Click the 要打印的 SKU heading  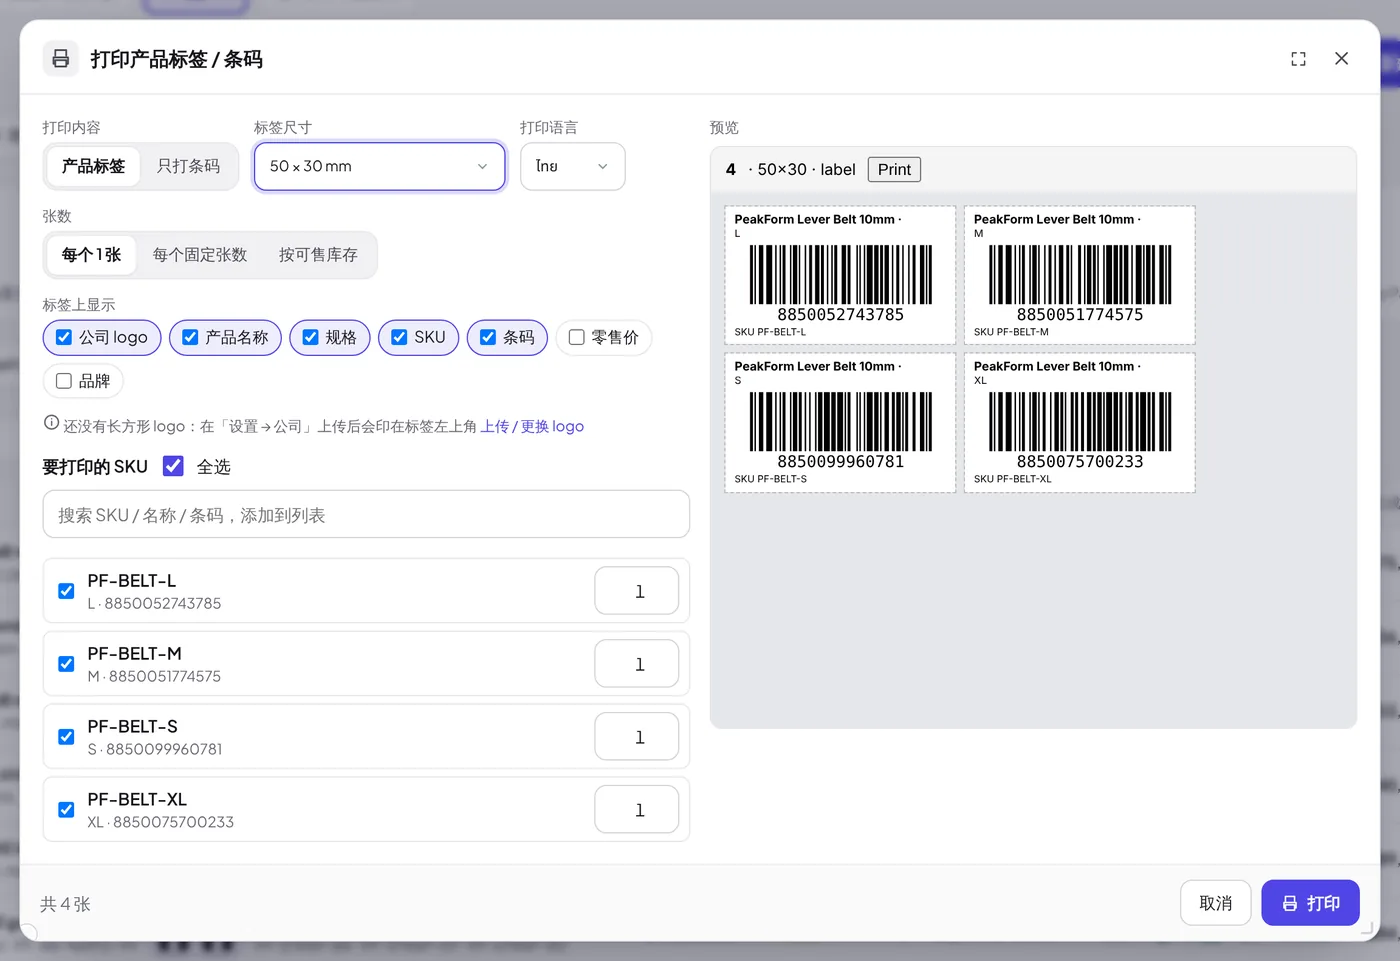click(x=95, y=467)
